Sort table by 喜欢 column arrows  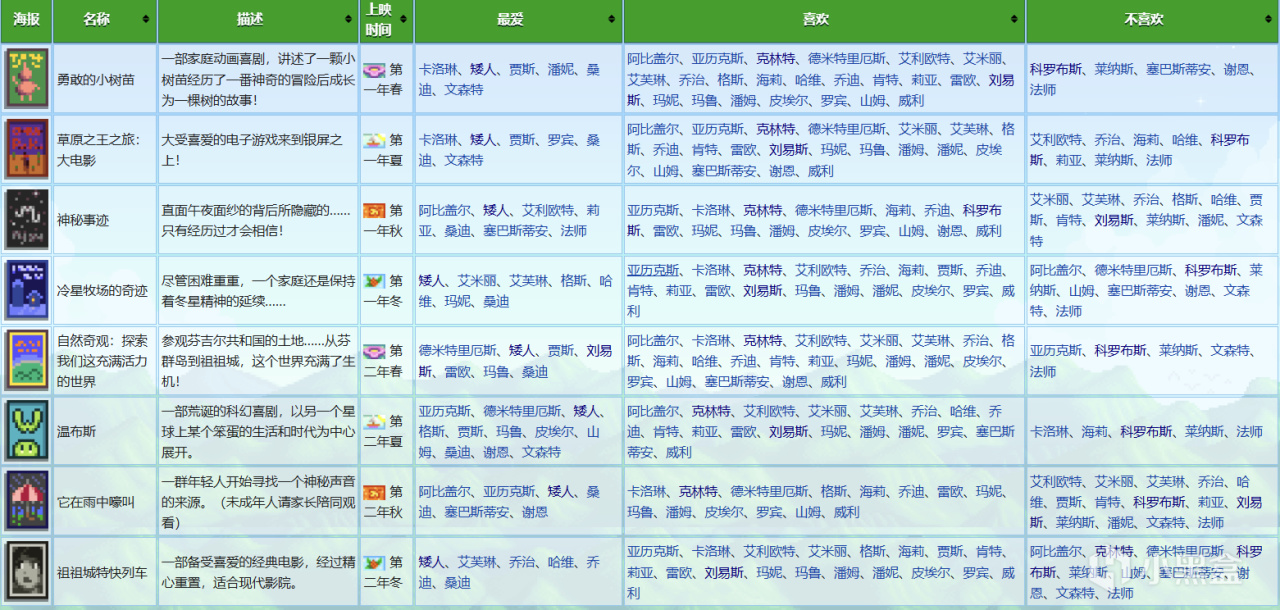[1016, 20]
